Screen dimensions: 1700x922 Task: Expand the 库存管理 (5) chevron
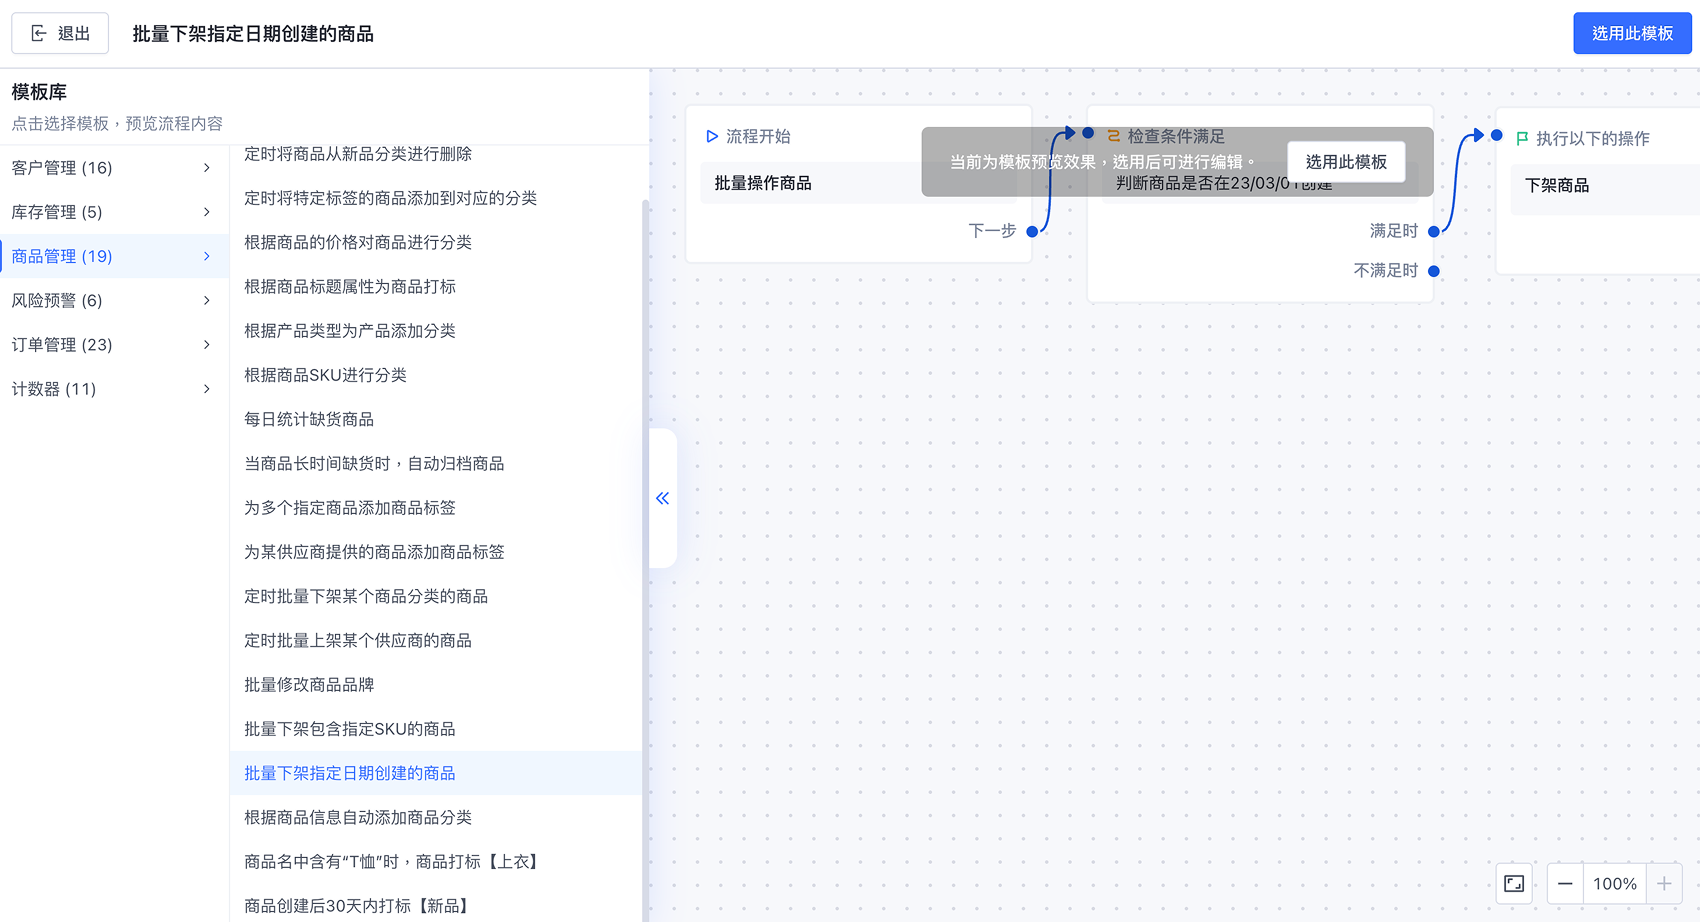[207, 211]
